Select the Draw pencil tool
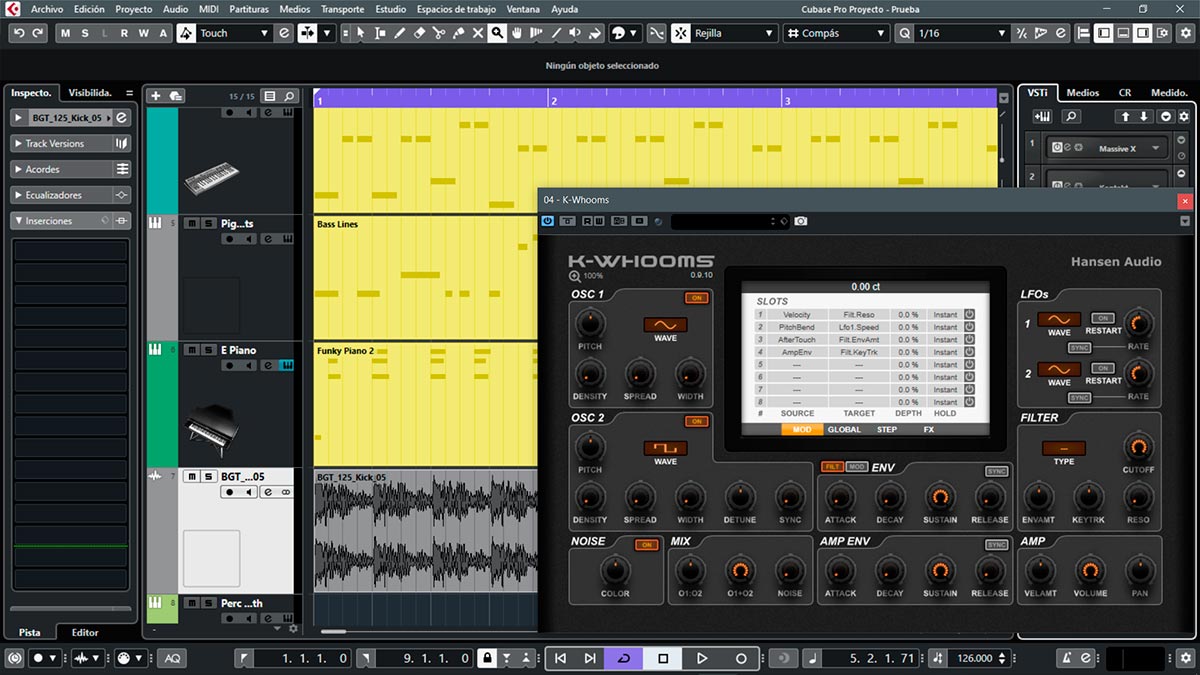 click(x=400, y=33)
